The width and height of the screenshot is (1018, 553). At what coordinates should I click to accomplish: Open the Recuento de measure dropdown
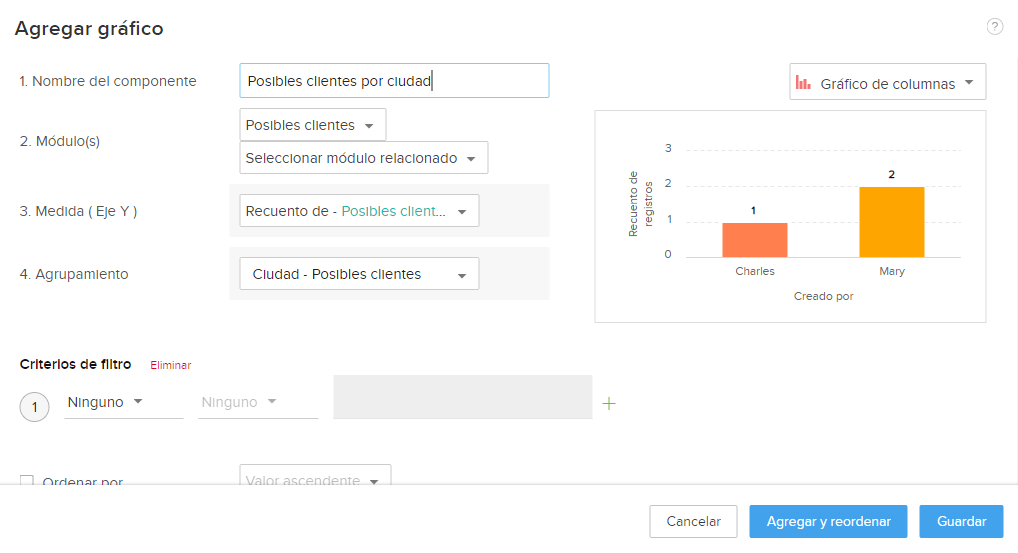(358, 211)
